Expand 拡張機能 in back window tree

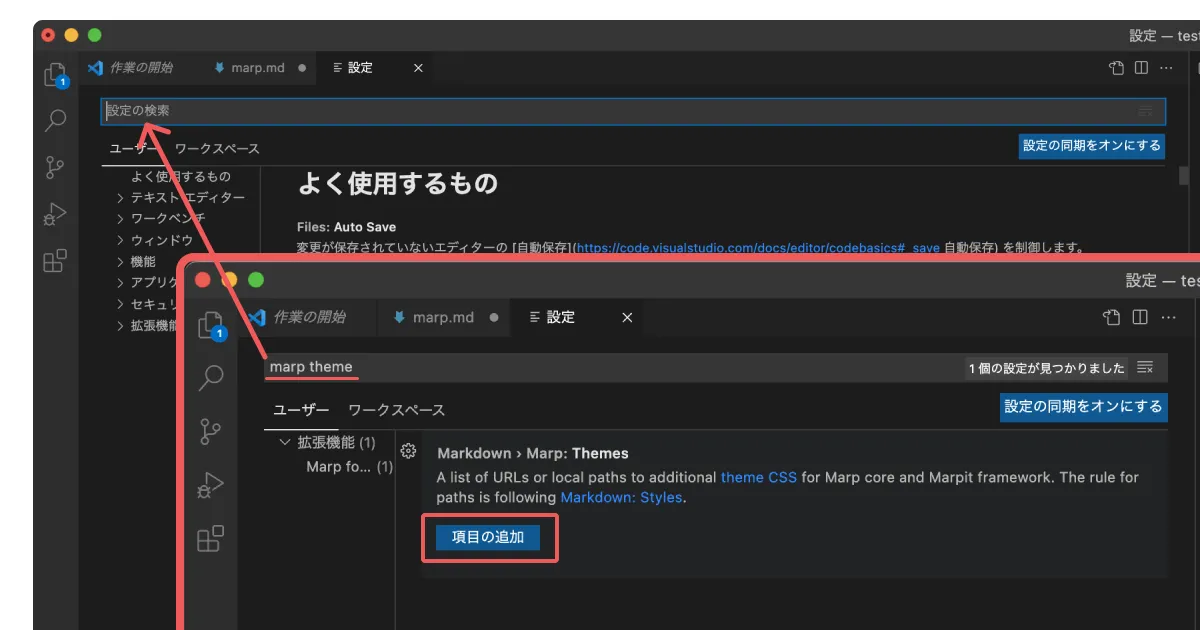(146, 325)
